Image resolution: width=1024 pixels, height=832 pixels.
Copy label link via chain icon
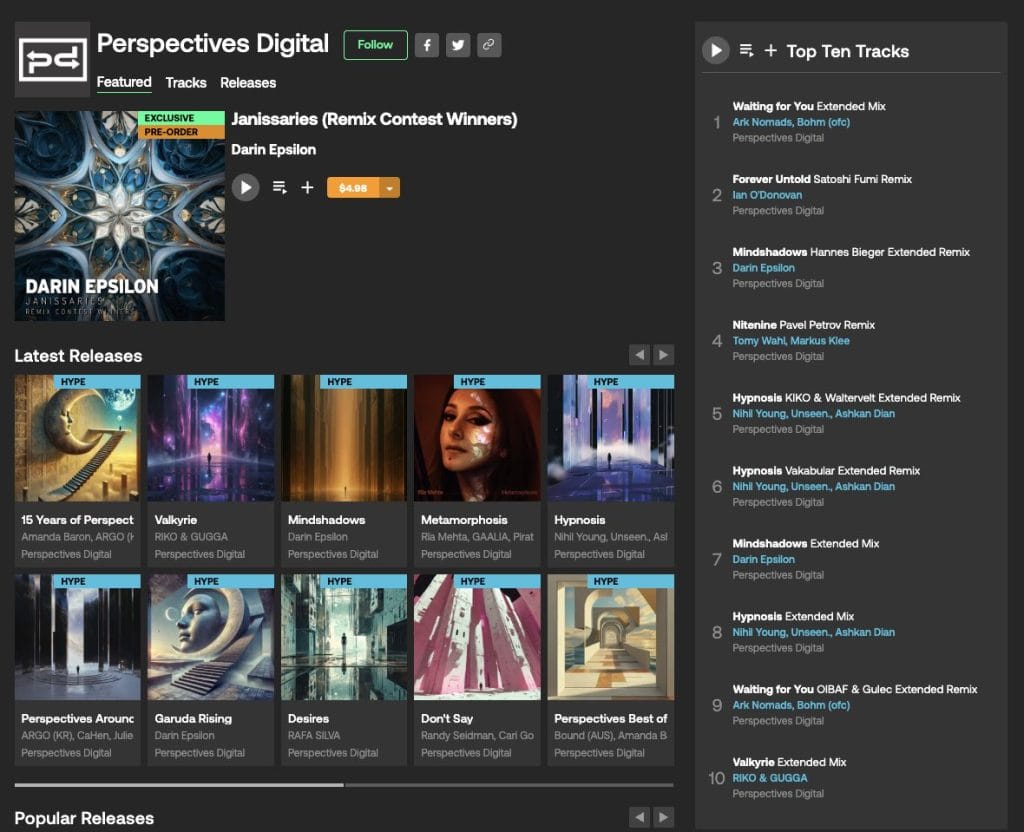[x=488, y=45]
